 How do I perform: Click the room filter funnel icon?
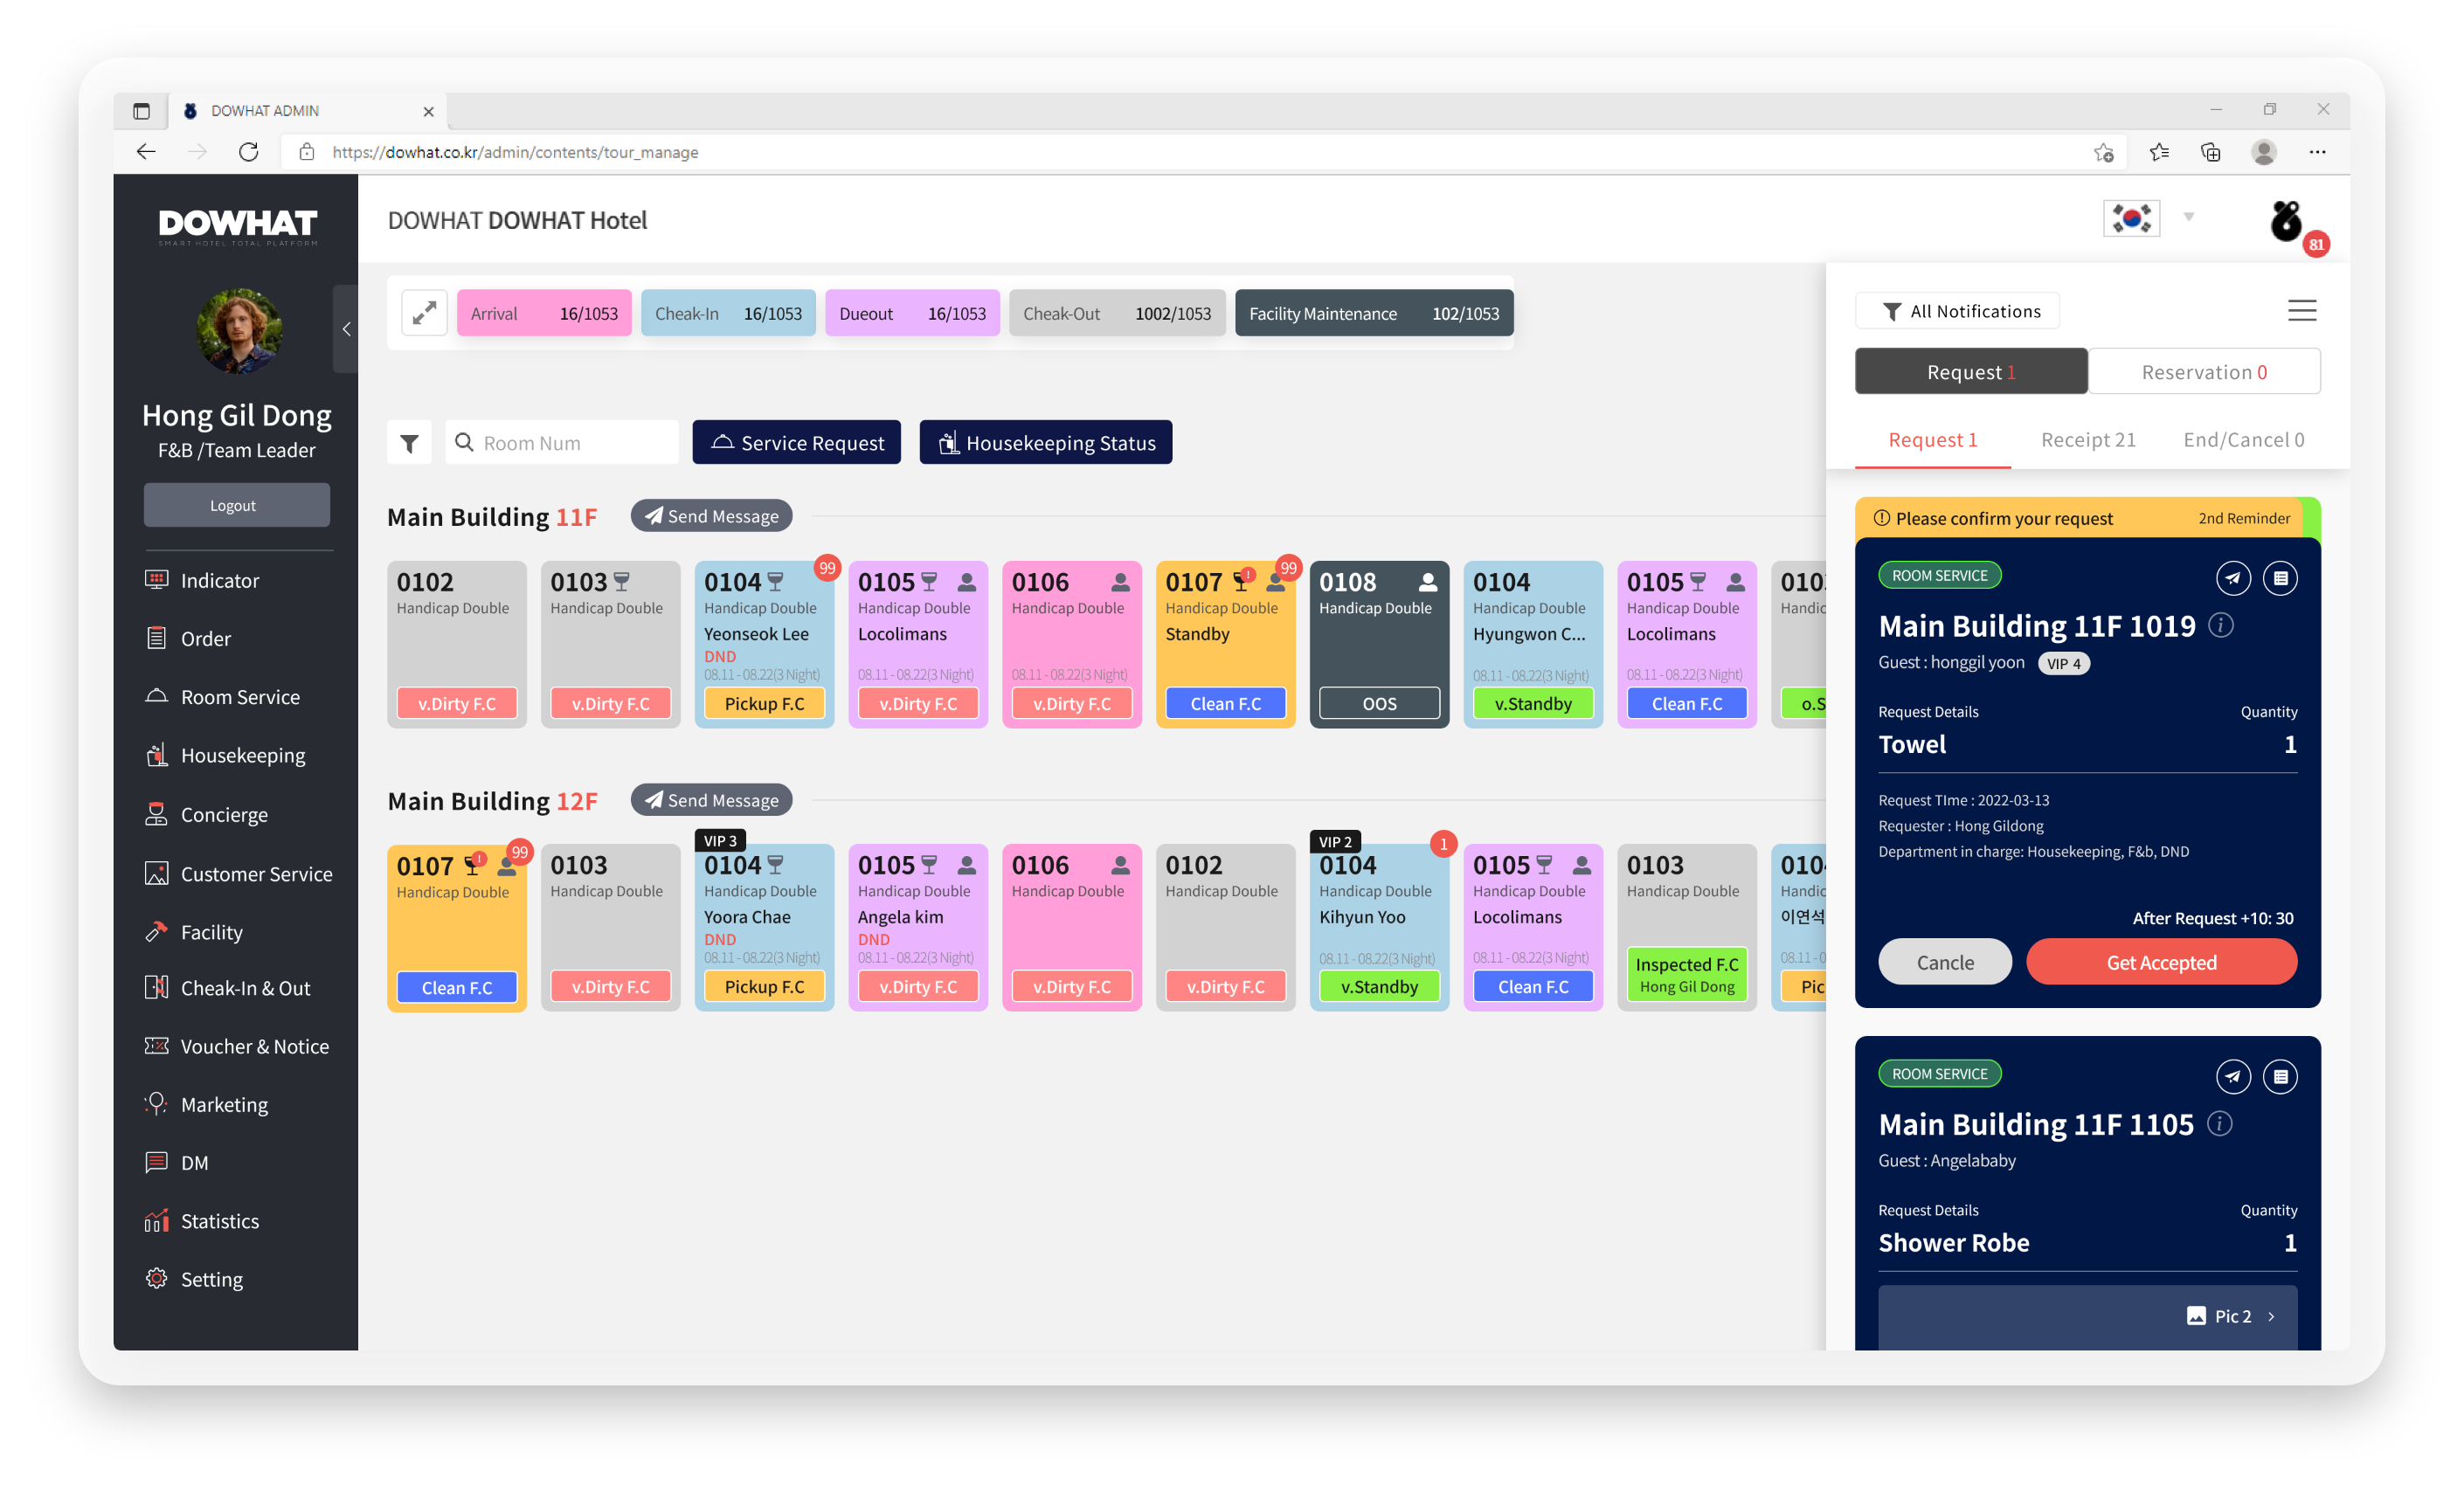click(409, 443)
